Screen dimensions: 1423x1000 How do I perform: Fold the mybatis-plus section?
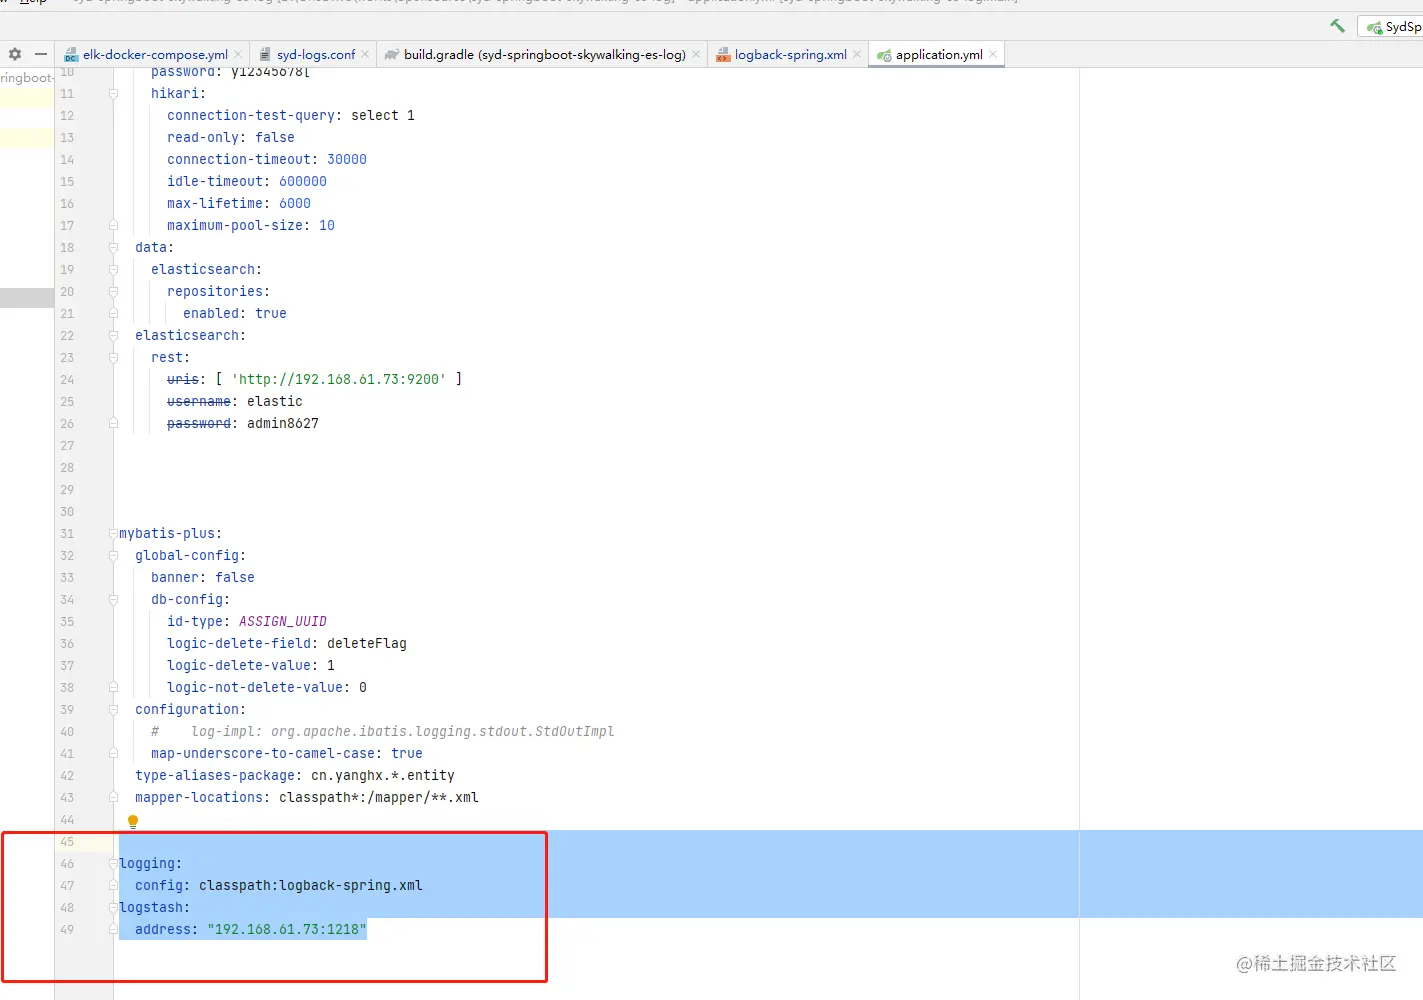click(x=113, y=534)
